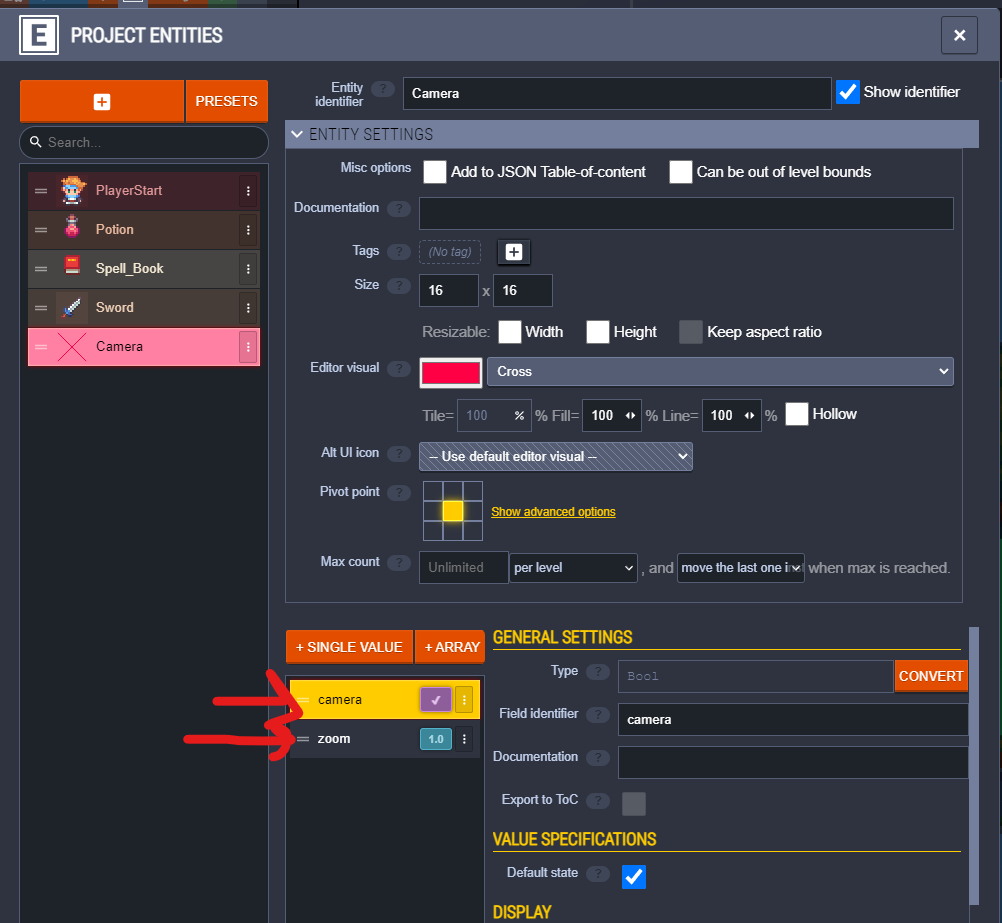This screenshot has width=1002, height=923.
Task: Click the help icon next to Documentation
Action: [399, 209]
